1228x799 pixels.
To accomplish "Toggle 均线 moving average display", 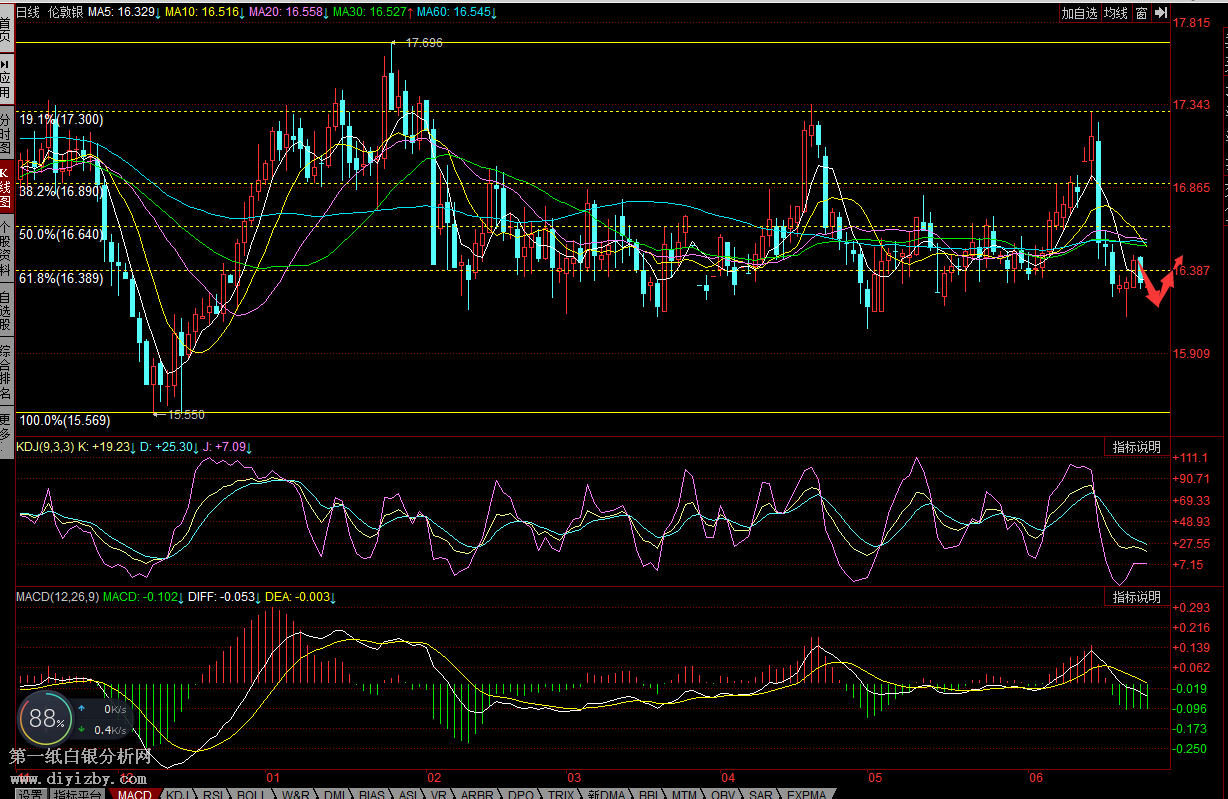I will click(1115, 13).
